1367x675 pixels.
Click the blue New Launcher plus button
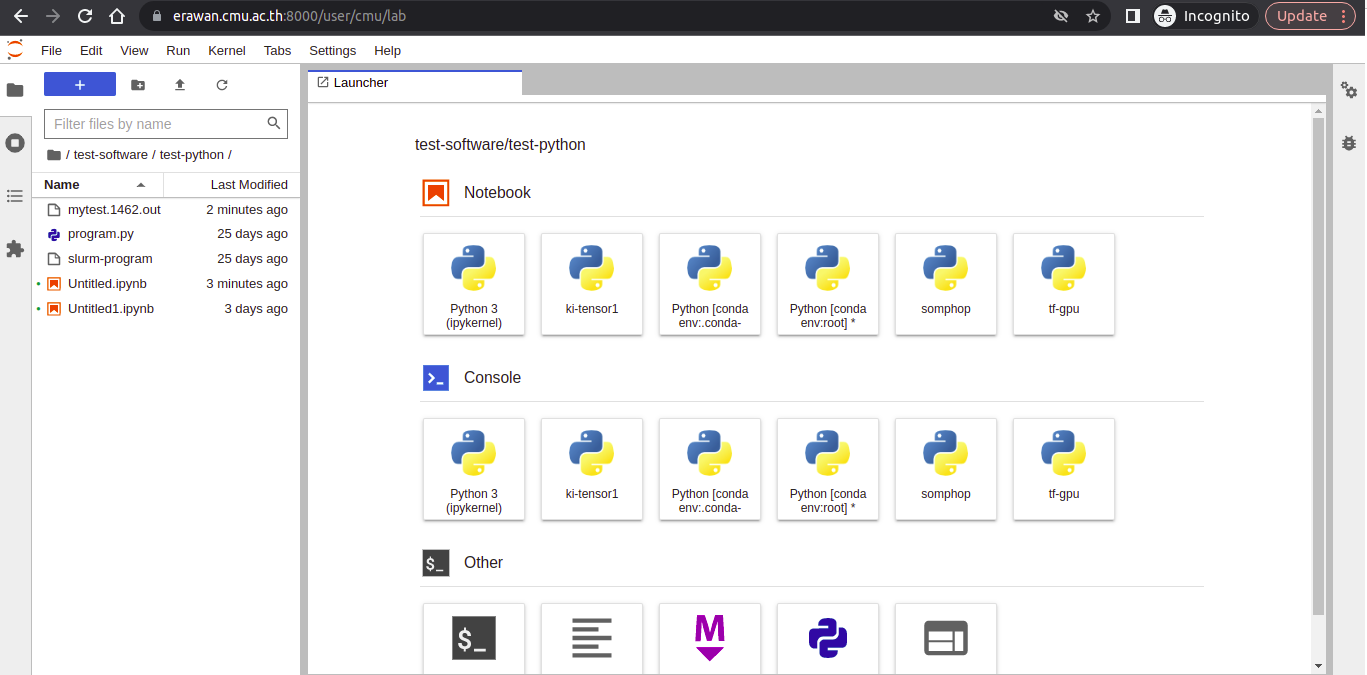[80, 85]
